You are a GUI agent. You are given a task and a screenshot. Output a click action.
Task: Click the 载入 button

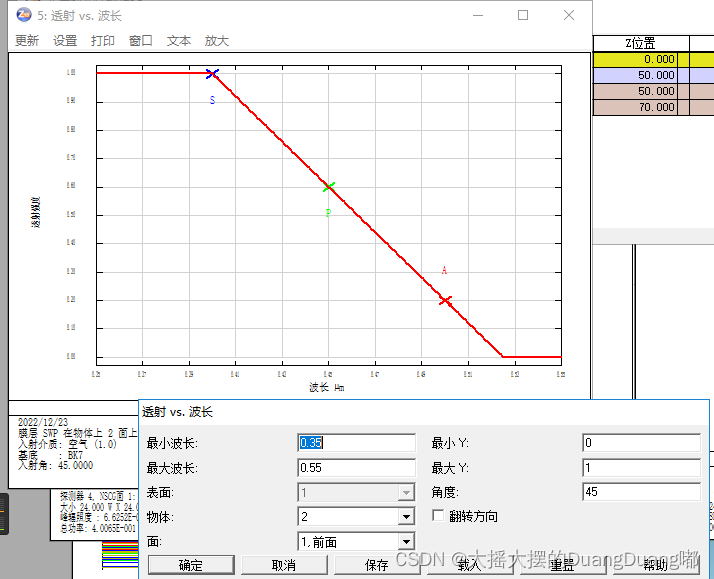coord(470,565)
